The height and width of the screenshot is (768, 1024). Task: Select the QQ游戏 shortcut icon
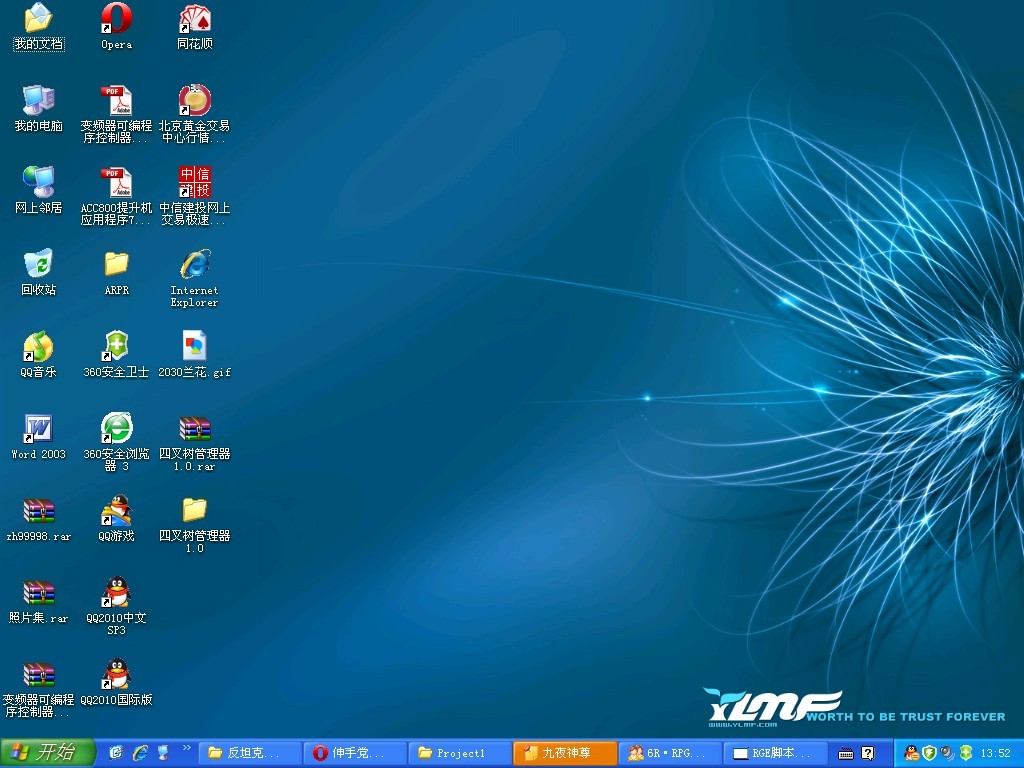point(116,519)
